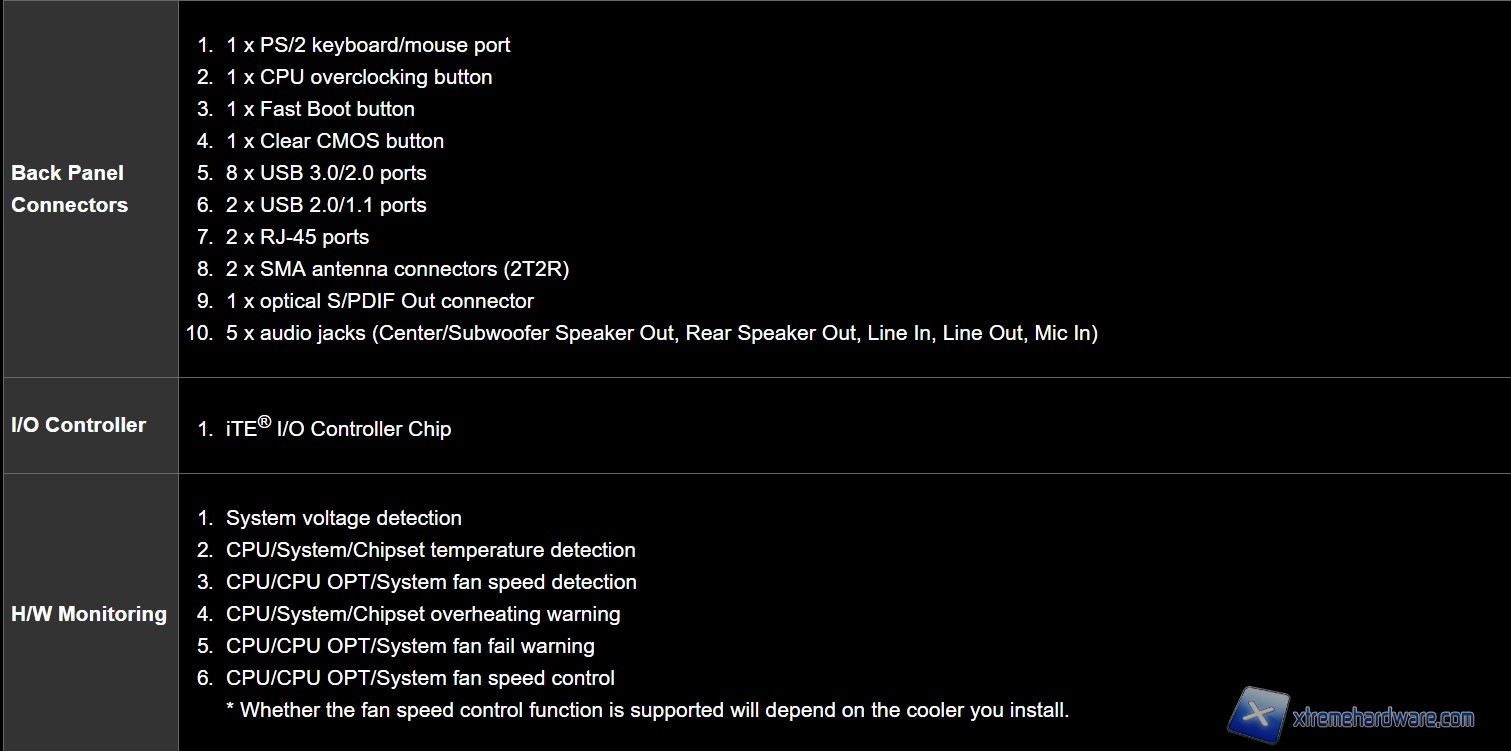Select the Back Panel Connectors row header

point(70,189)
